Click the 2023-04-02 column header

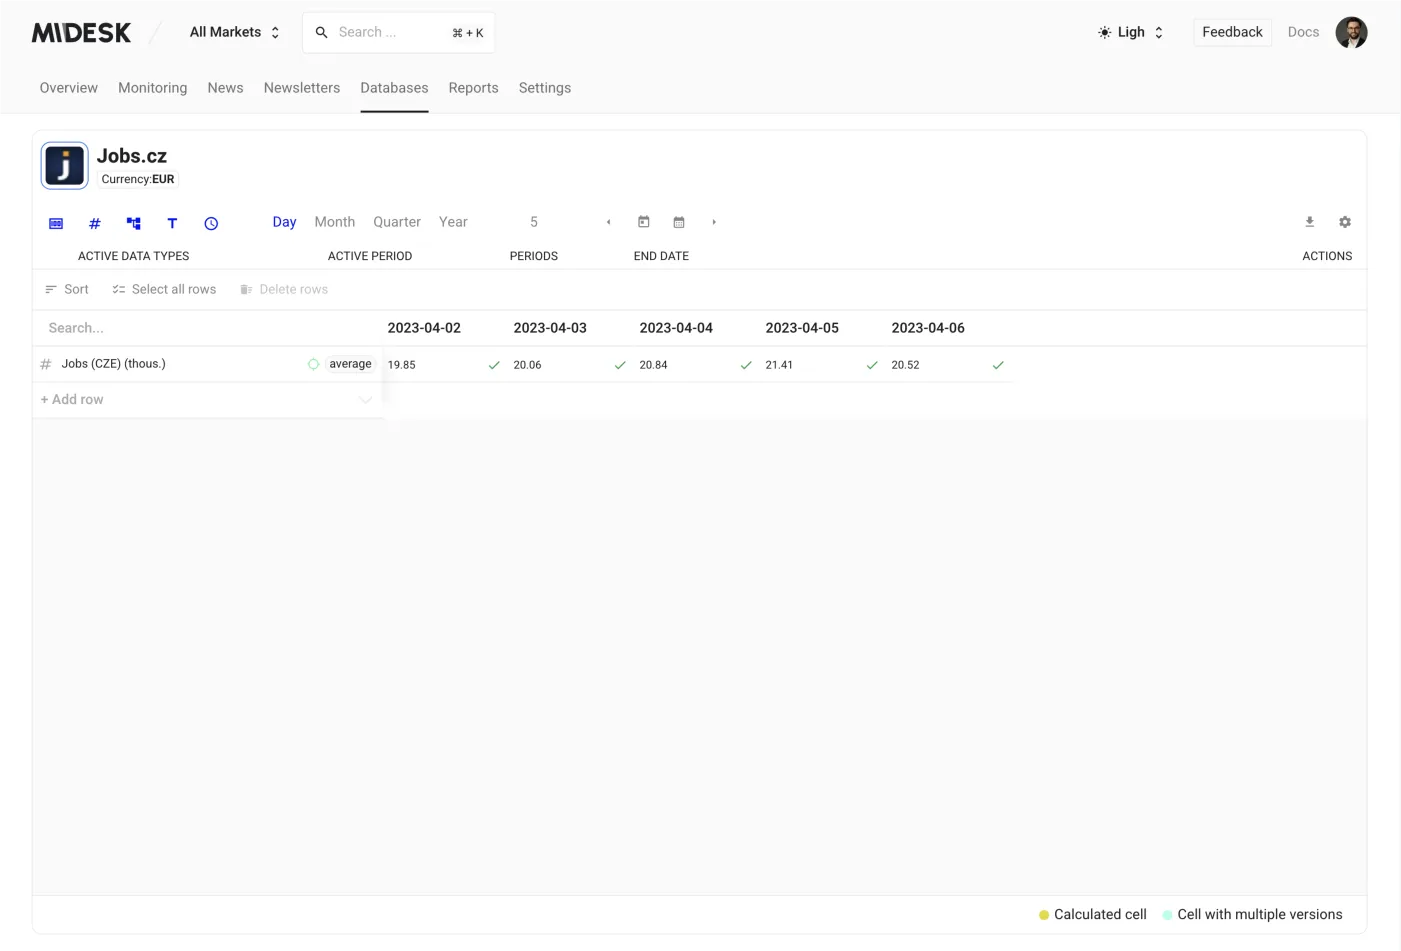[424, 328]
